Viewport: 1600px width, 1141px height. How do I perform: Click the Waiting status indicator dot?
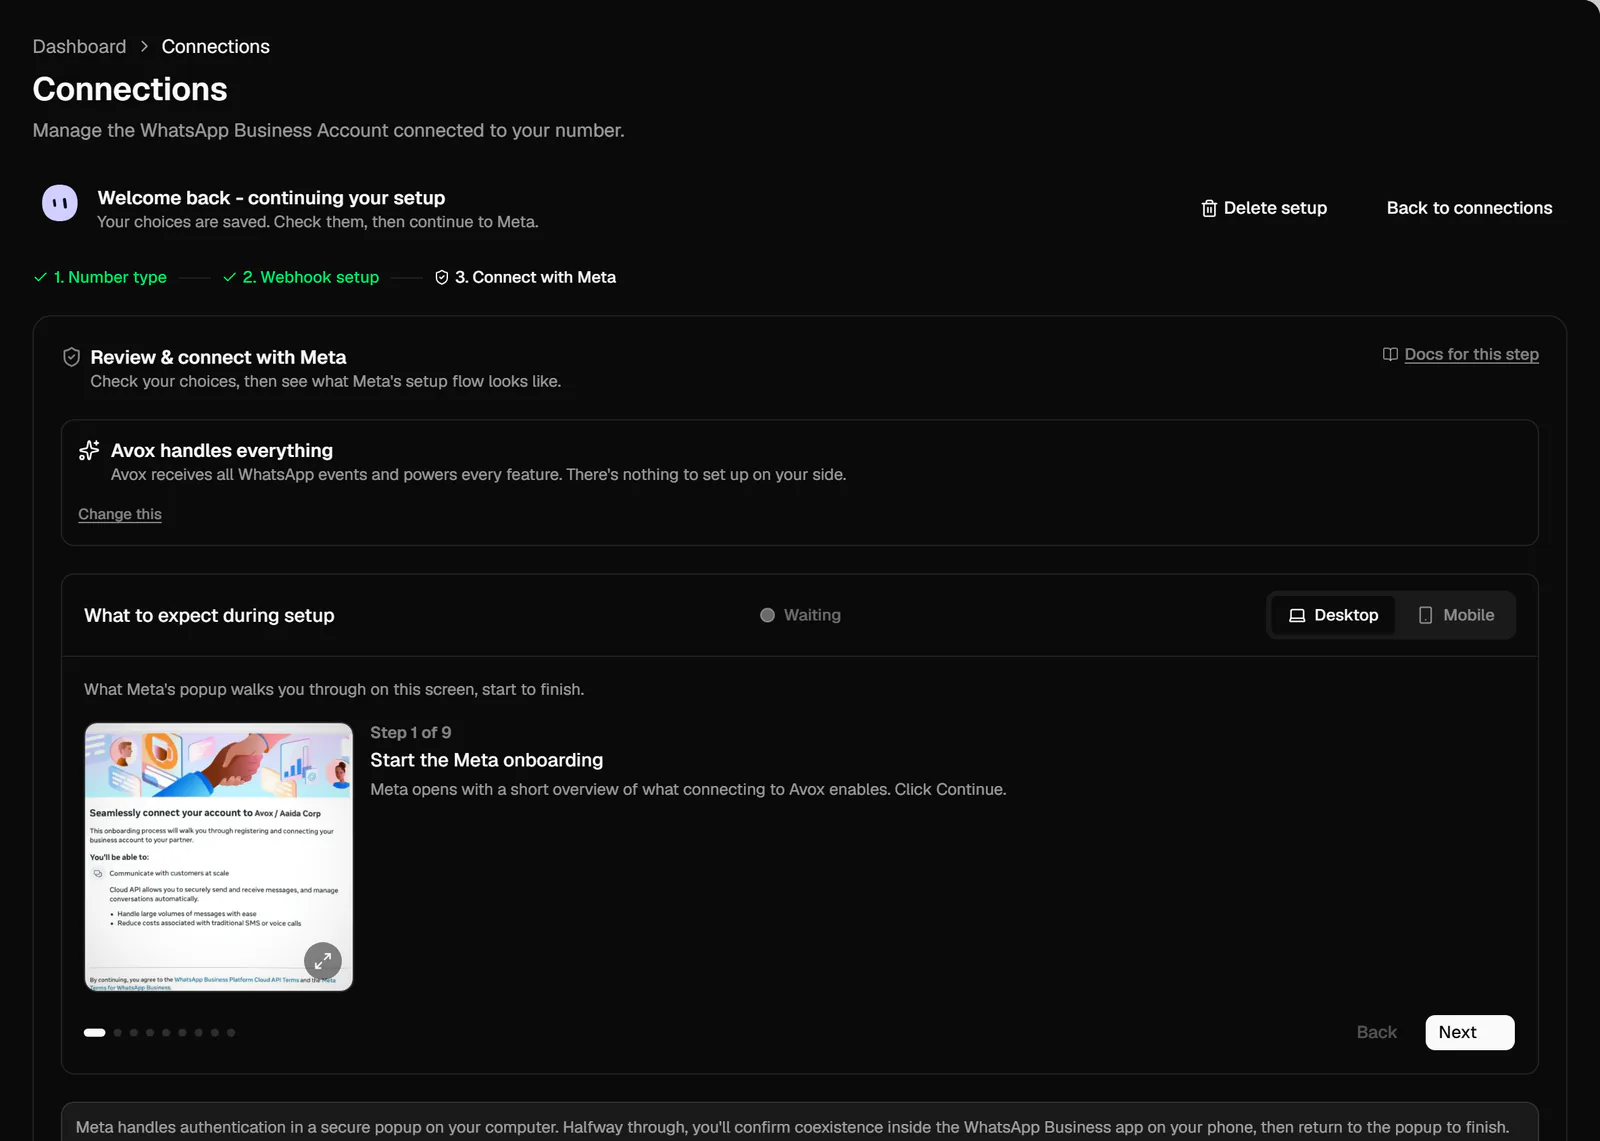tap(767, 615)
